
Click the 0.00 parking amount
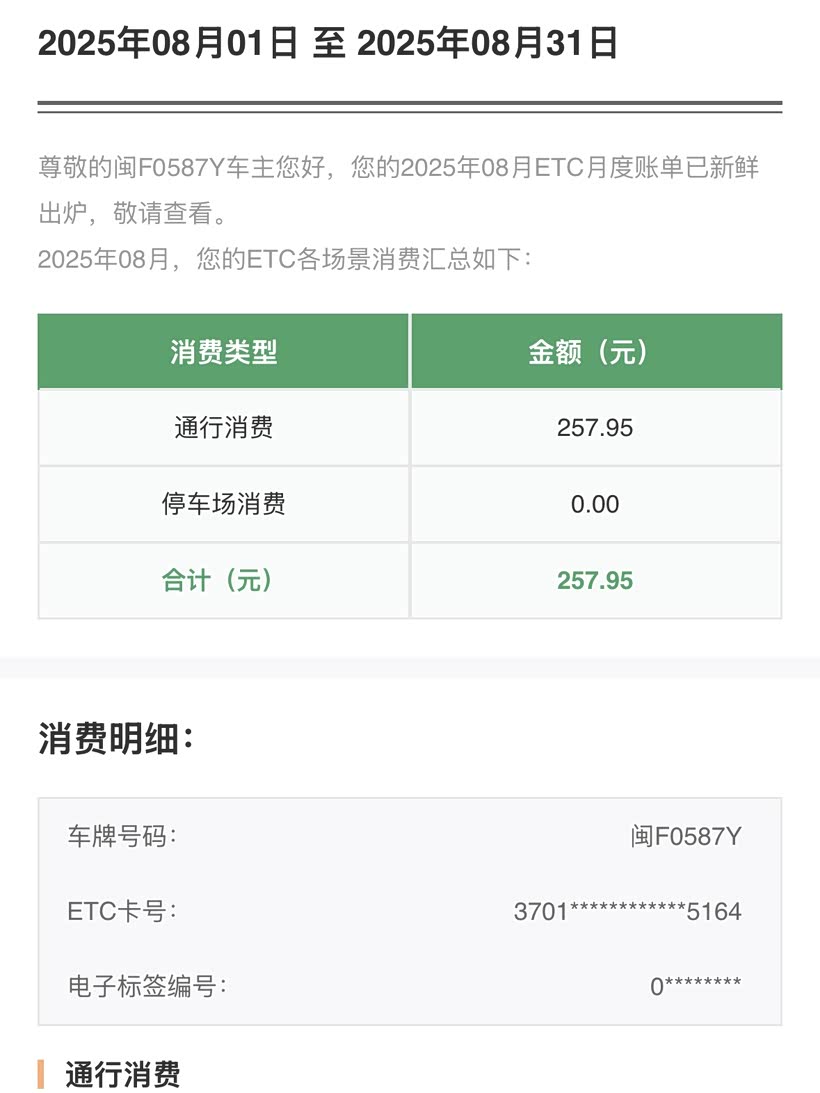(595, 504)
